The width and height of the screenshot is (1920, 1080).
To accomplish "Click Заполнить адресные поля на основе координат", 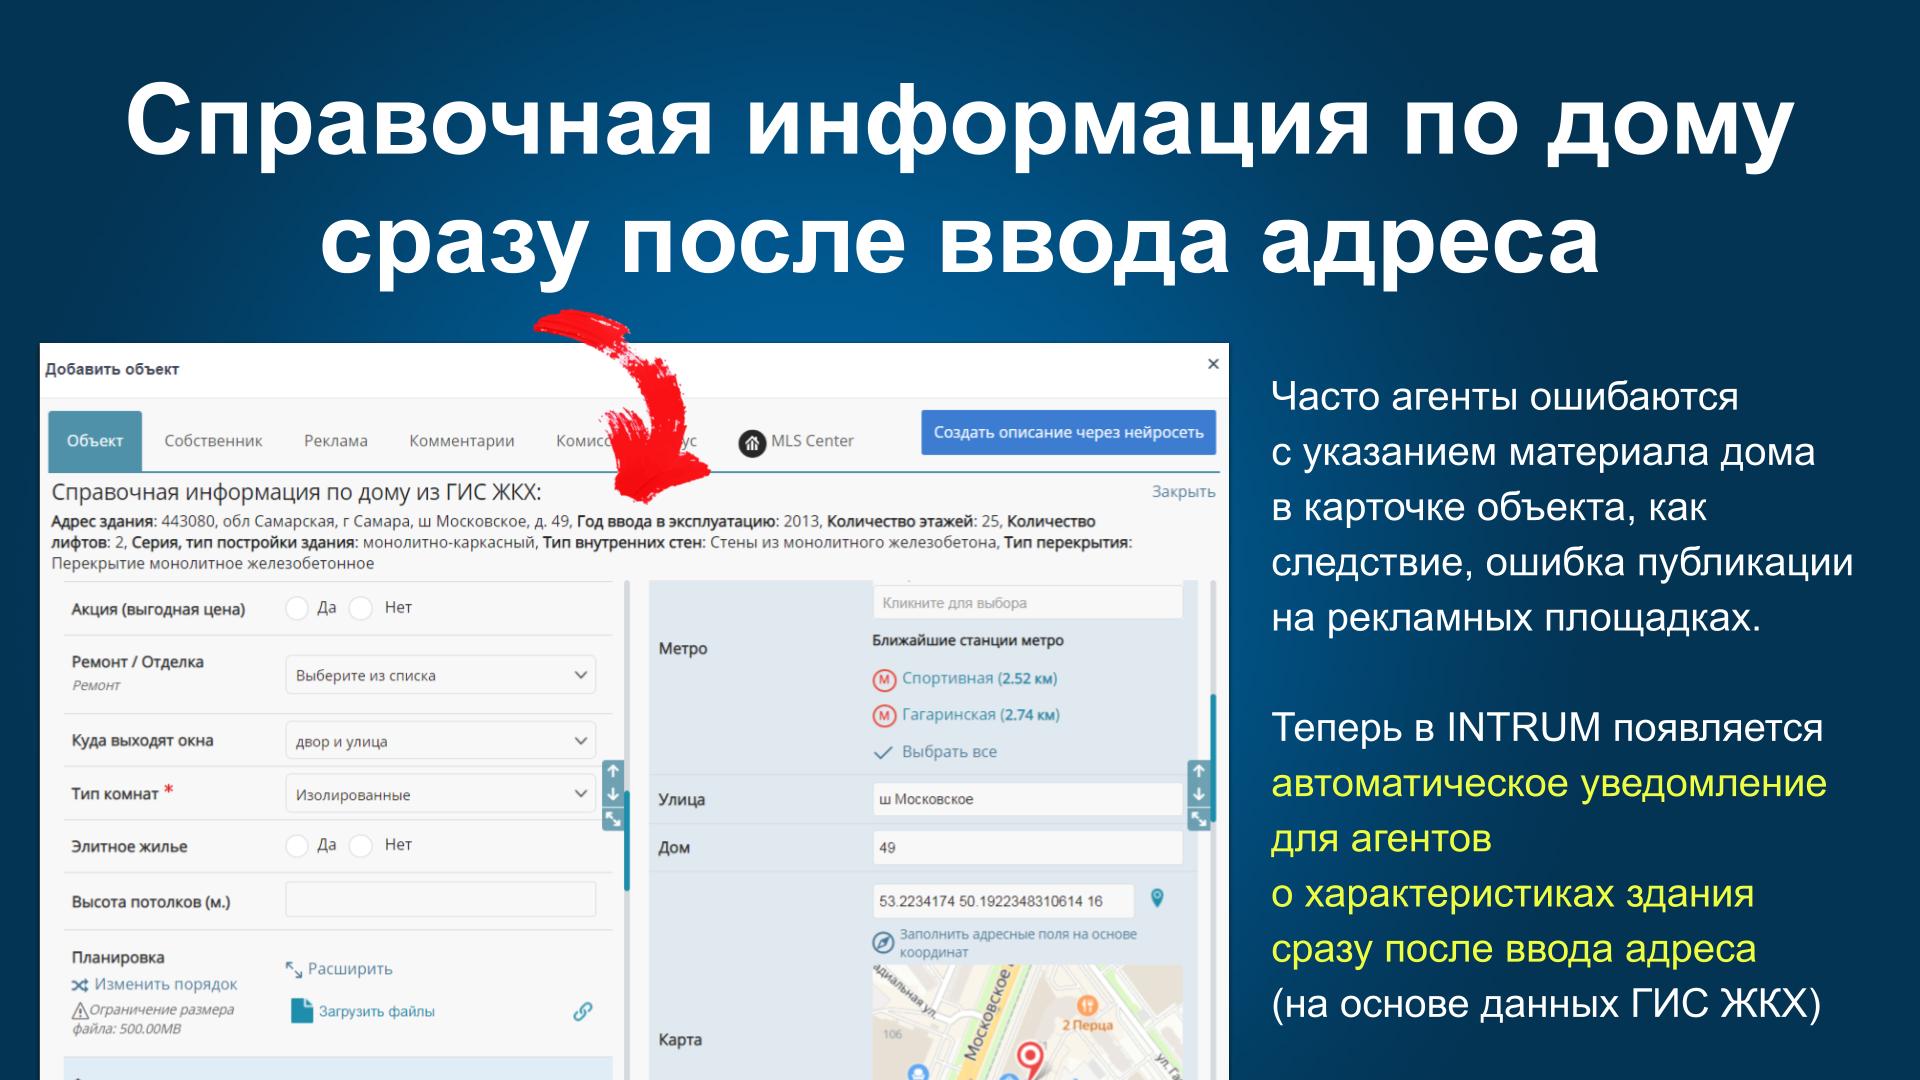I will coord(1018,943).
